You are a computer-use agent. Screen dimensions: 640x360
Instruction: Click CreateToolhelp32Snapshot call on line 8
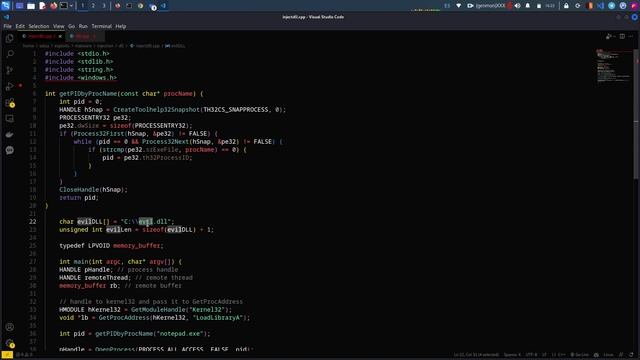[x=156, y=110]
